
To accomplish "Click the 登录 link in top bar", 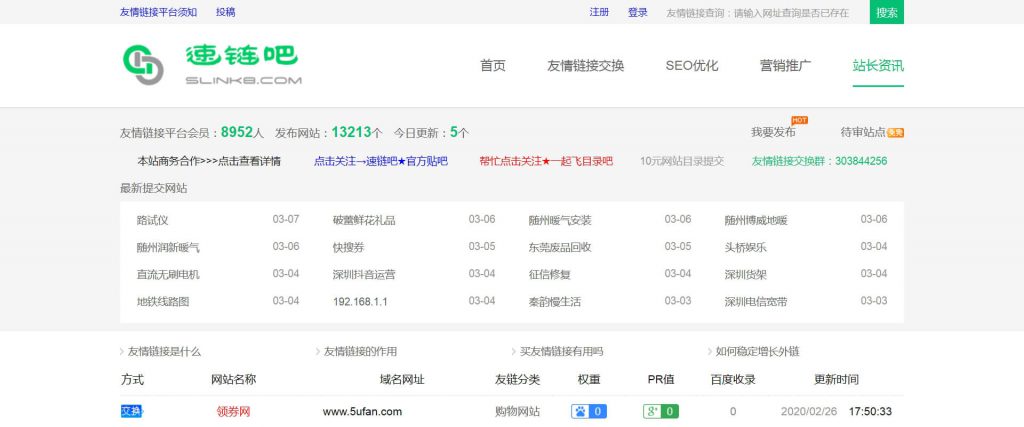I will click(x=638, y=12).
